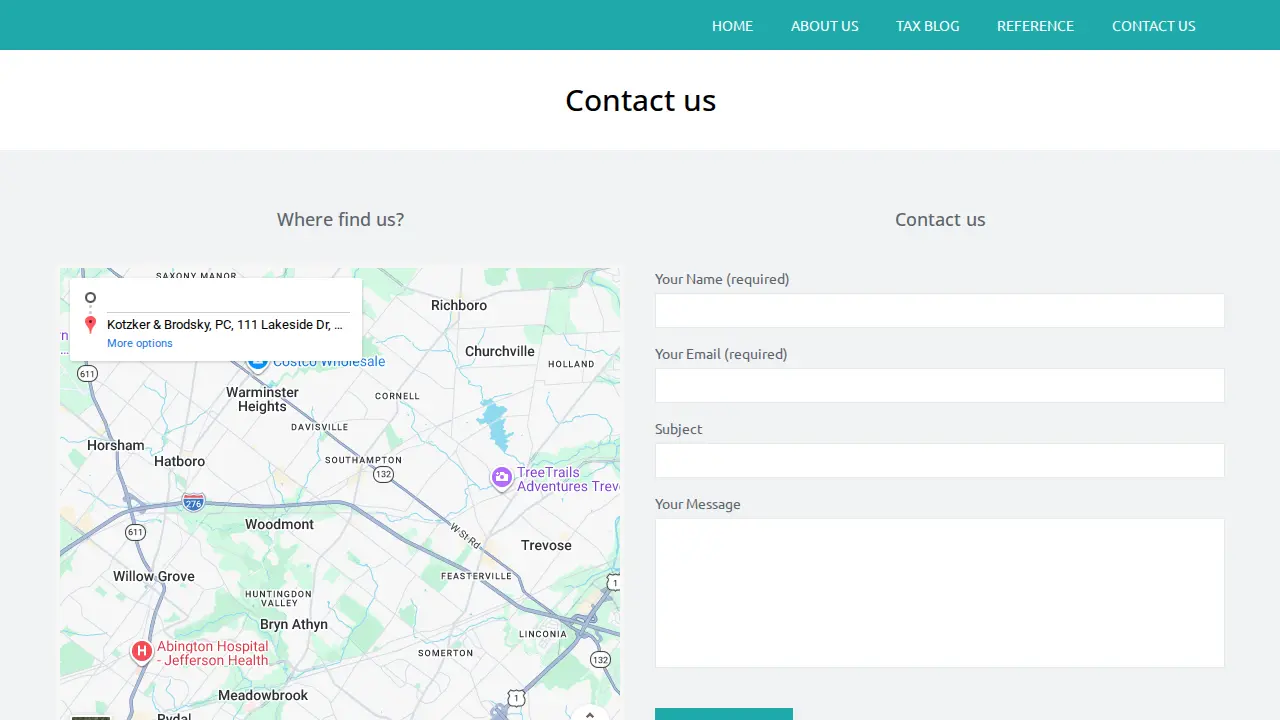Click the More options map link

(x=140, y=343)
